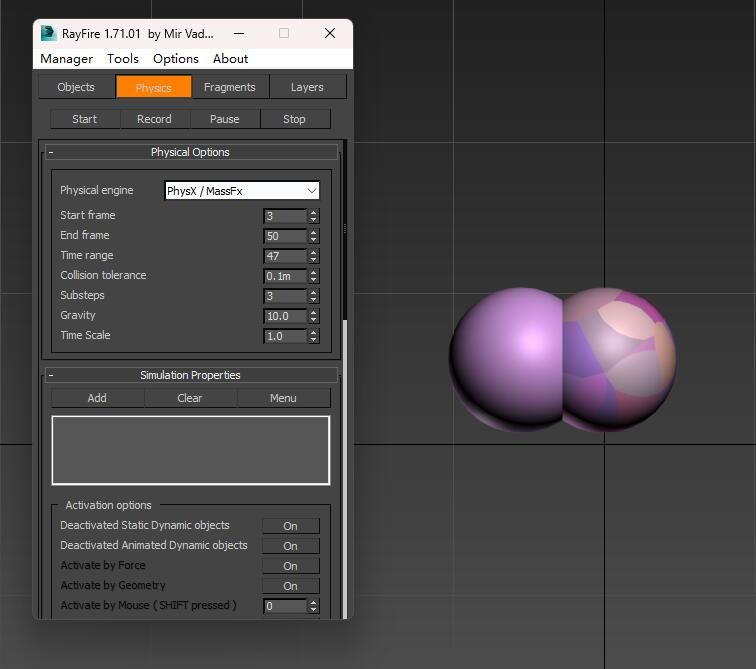This screenshot has width=756, height=669.
Task: Click the Gravity value field
Action: [x=285, y=316]
